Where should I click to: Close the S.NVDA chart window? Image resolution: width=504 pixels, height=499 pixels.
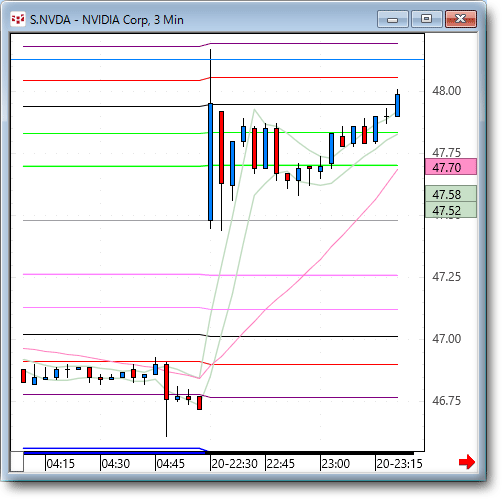coord(461,19)
